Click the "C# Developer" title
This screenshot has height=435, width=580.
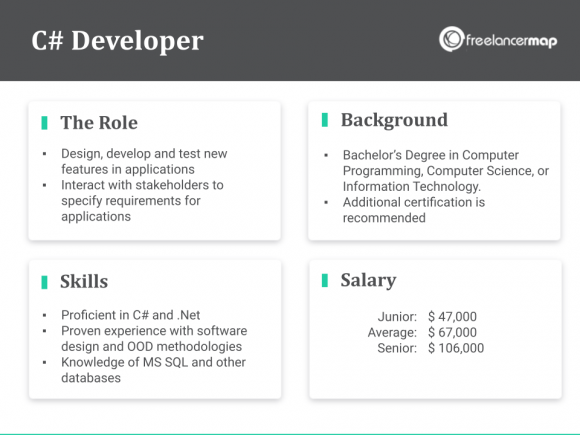point(117,40)
